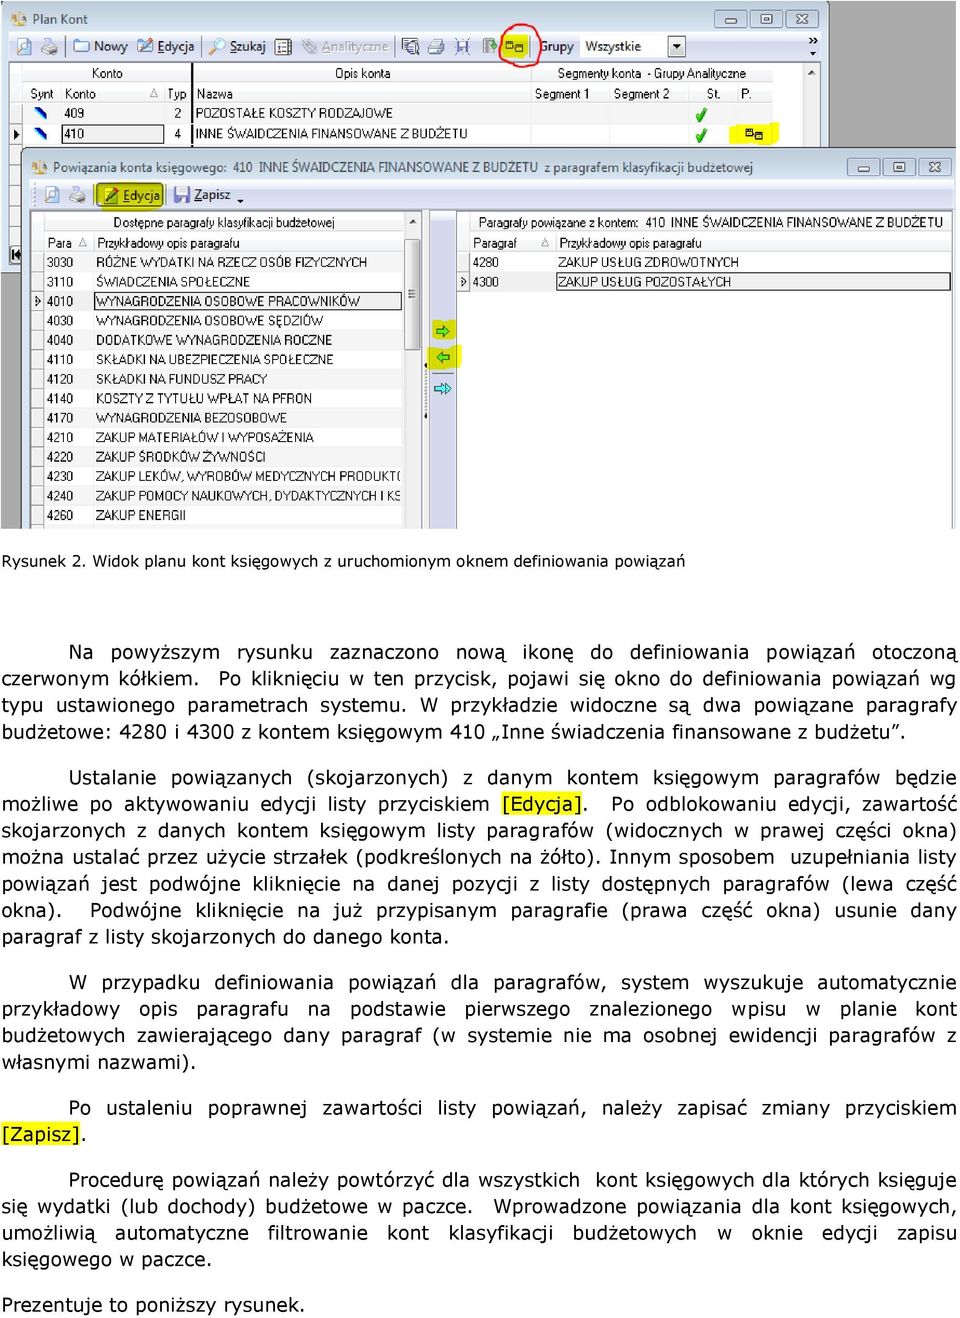960x1318 pixels.
Task: Select 4040 DODATKOWE WYNAGRODZENIA ROCZNE
Action: point(223,340)
